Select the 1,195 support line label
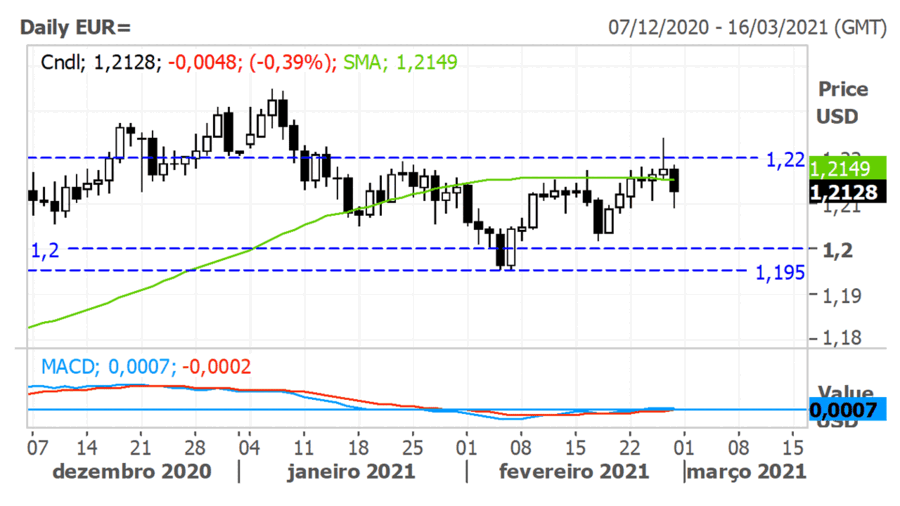 [x=780, y=272]
